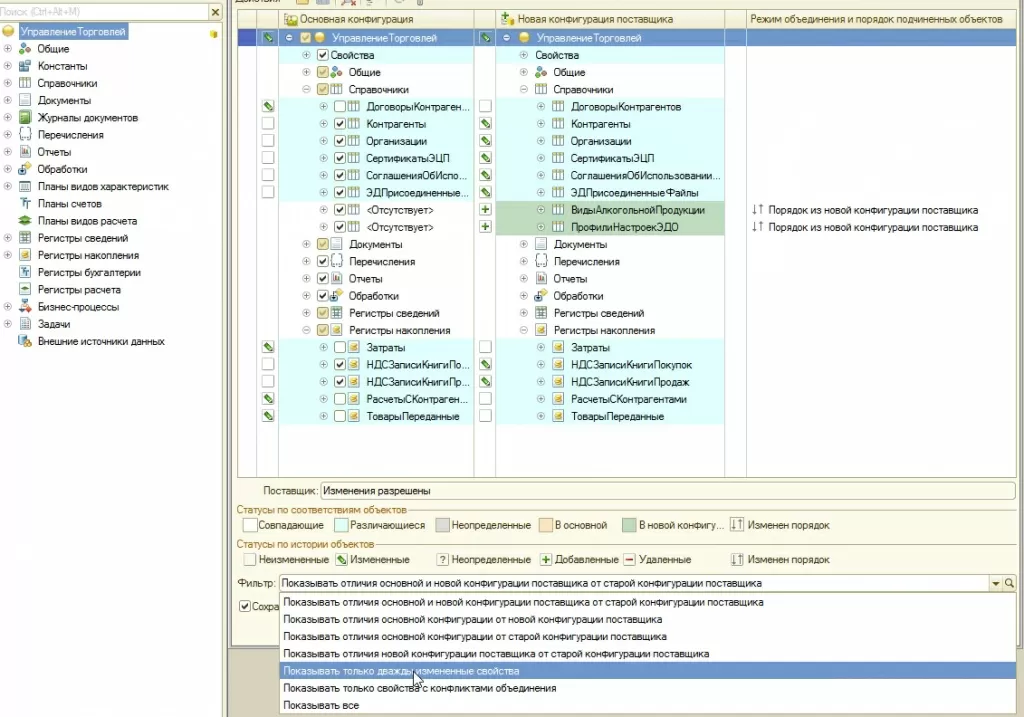
Task: Click the Журналы документов icon in sidebar
Action: [25, 118]
